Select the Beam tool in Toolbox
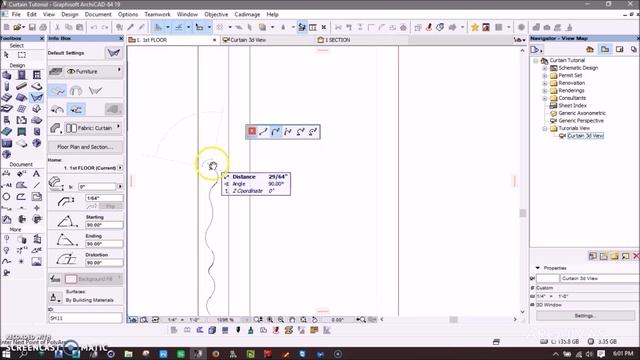Screen dimensions: 640x360 click(22, 86)
